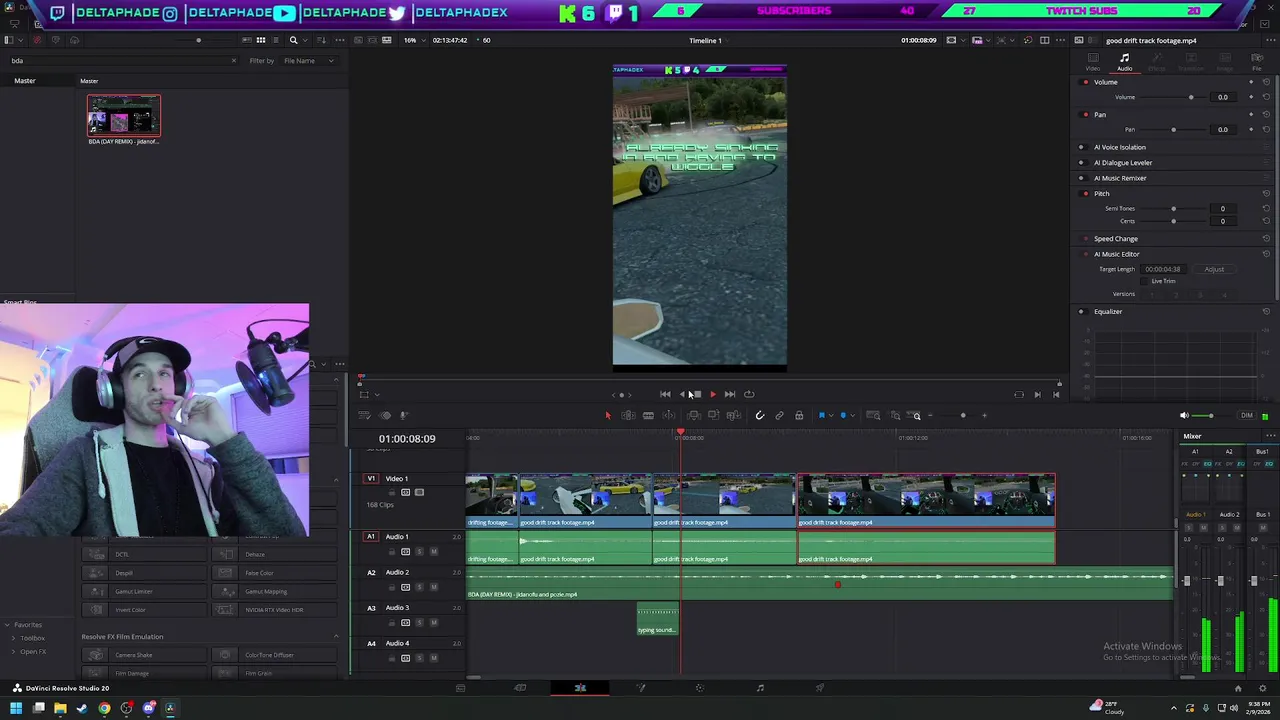Open Windows Start menu
Screen dimensions: 1280x720
[15, 709]
